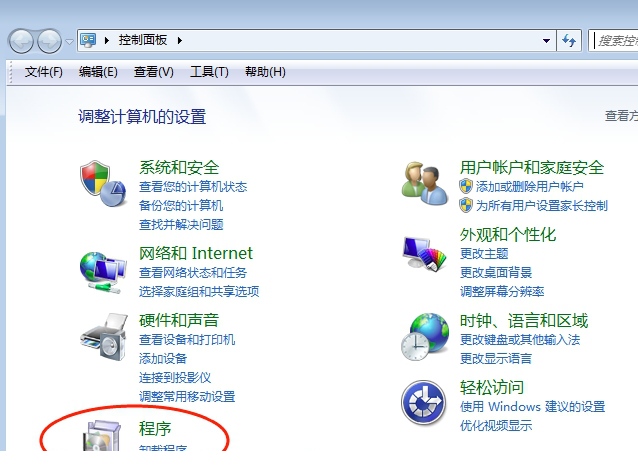Click the search control panel input box

(613, 40)
